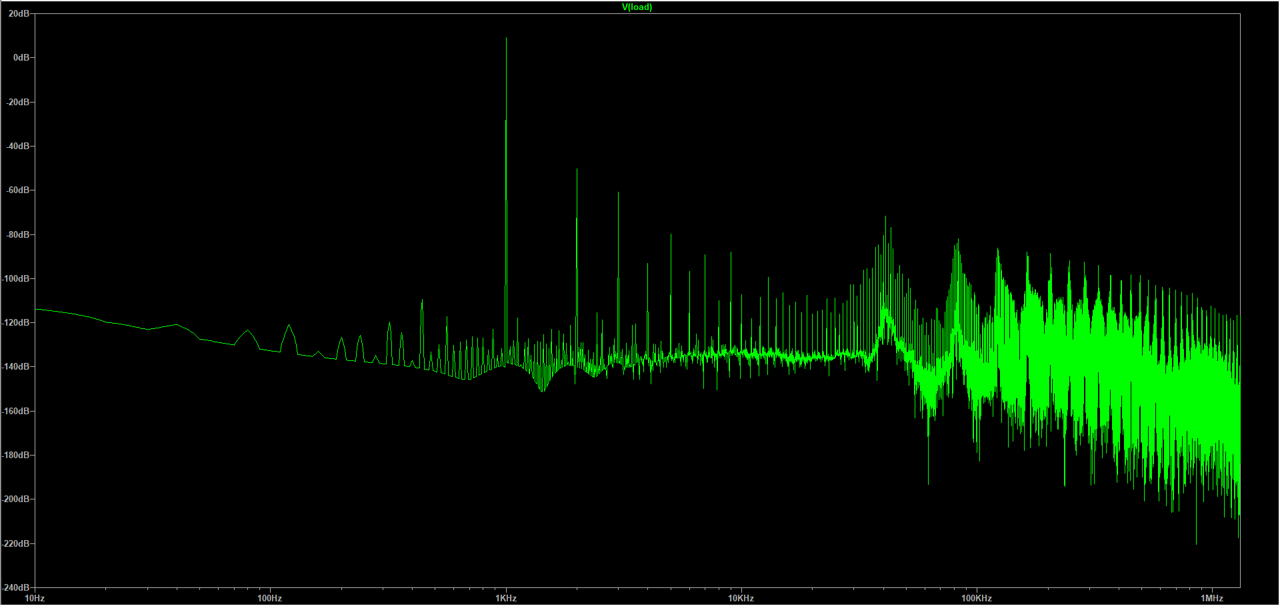Click the 100KHz frequency axis label

tap(977, 598)
